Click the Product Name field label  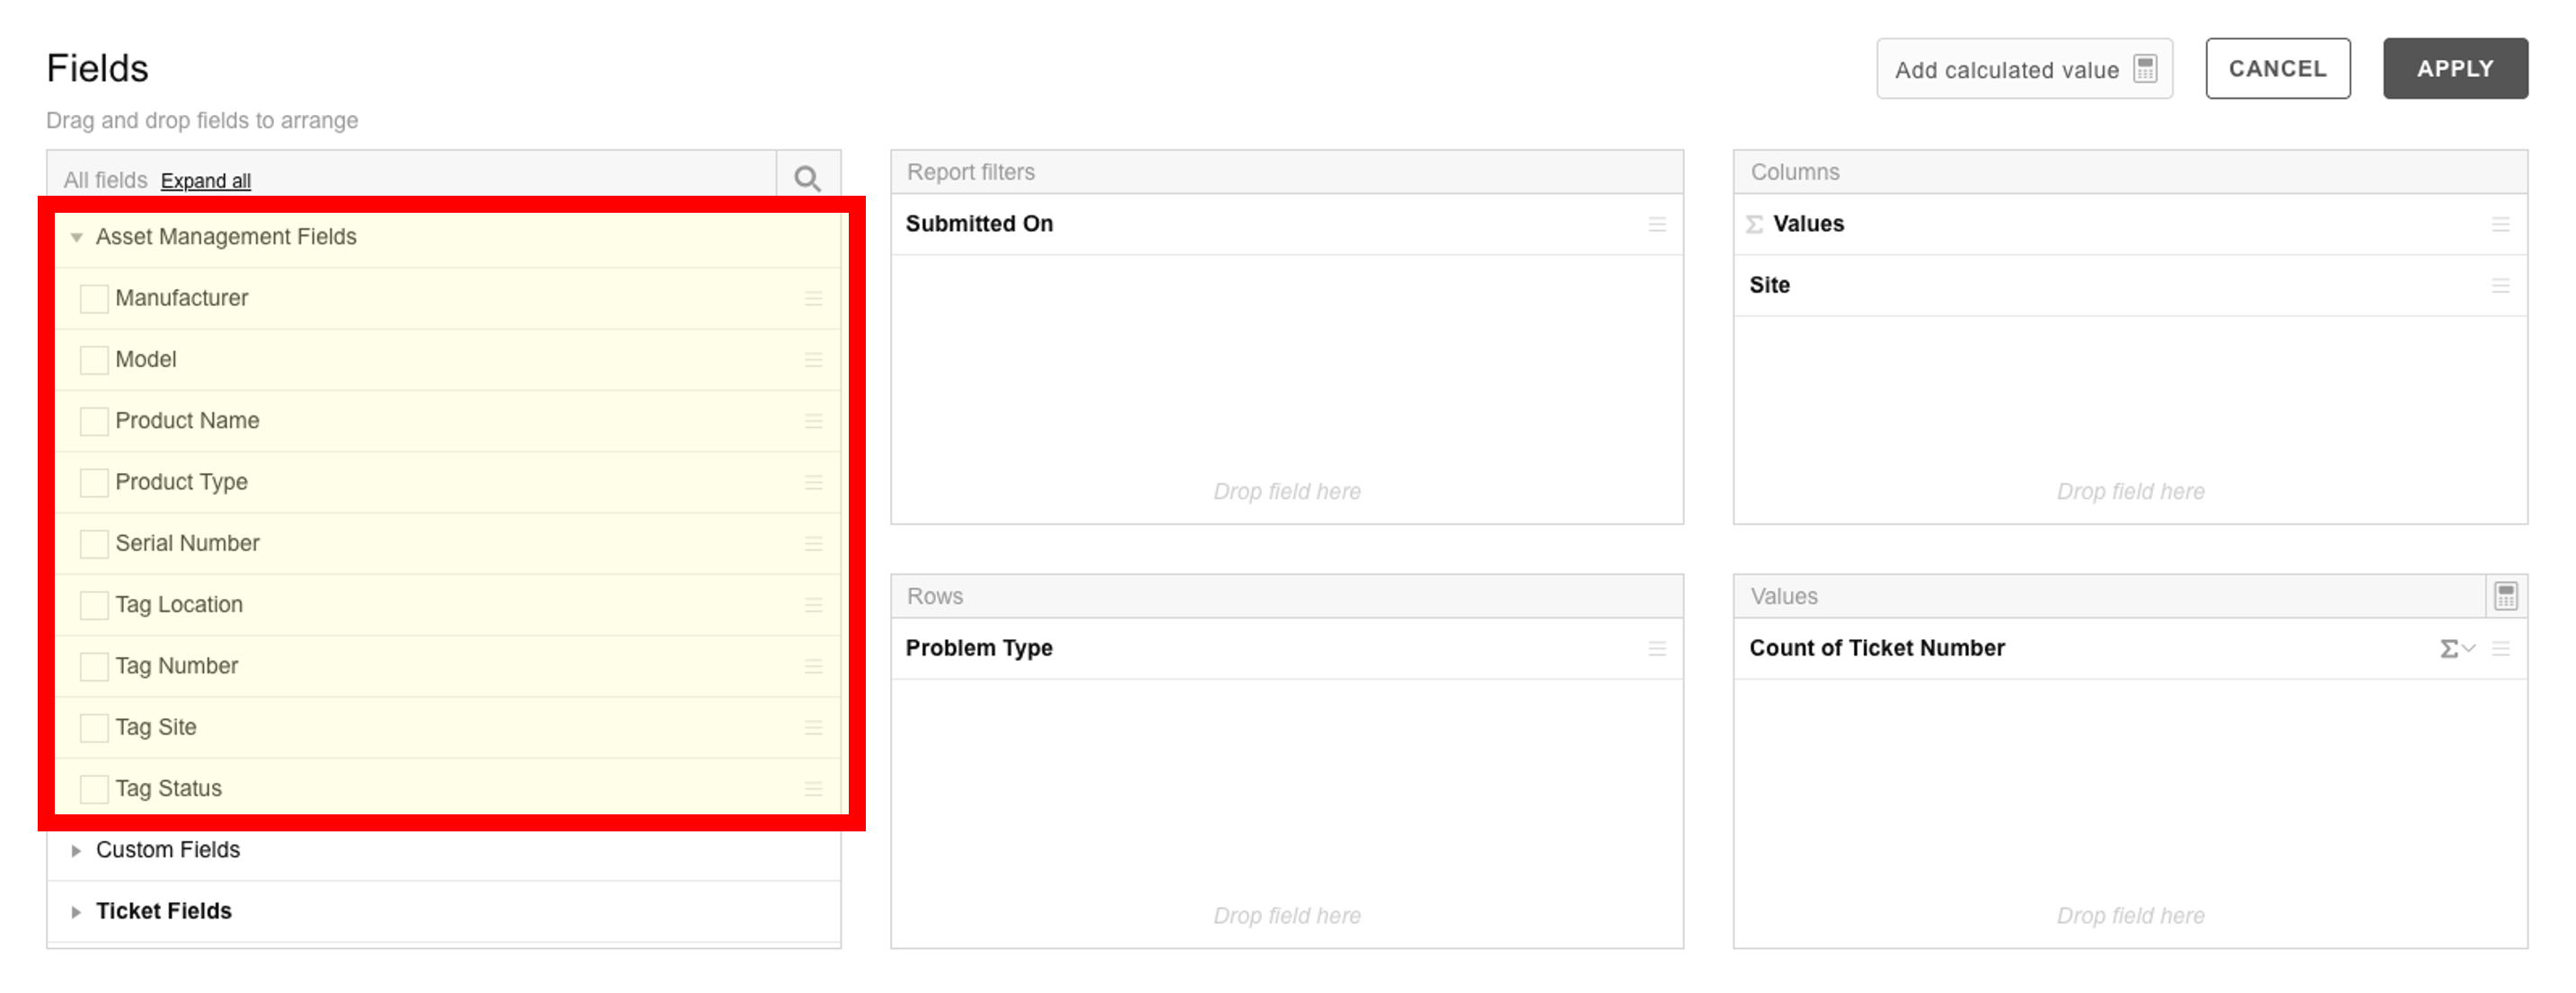187,421
